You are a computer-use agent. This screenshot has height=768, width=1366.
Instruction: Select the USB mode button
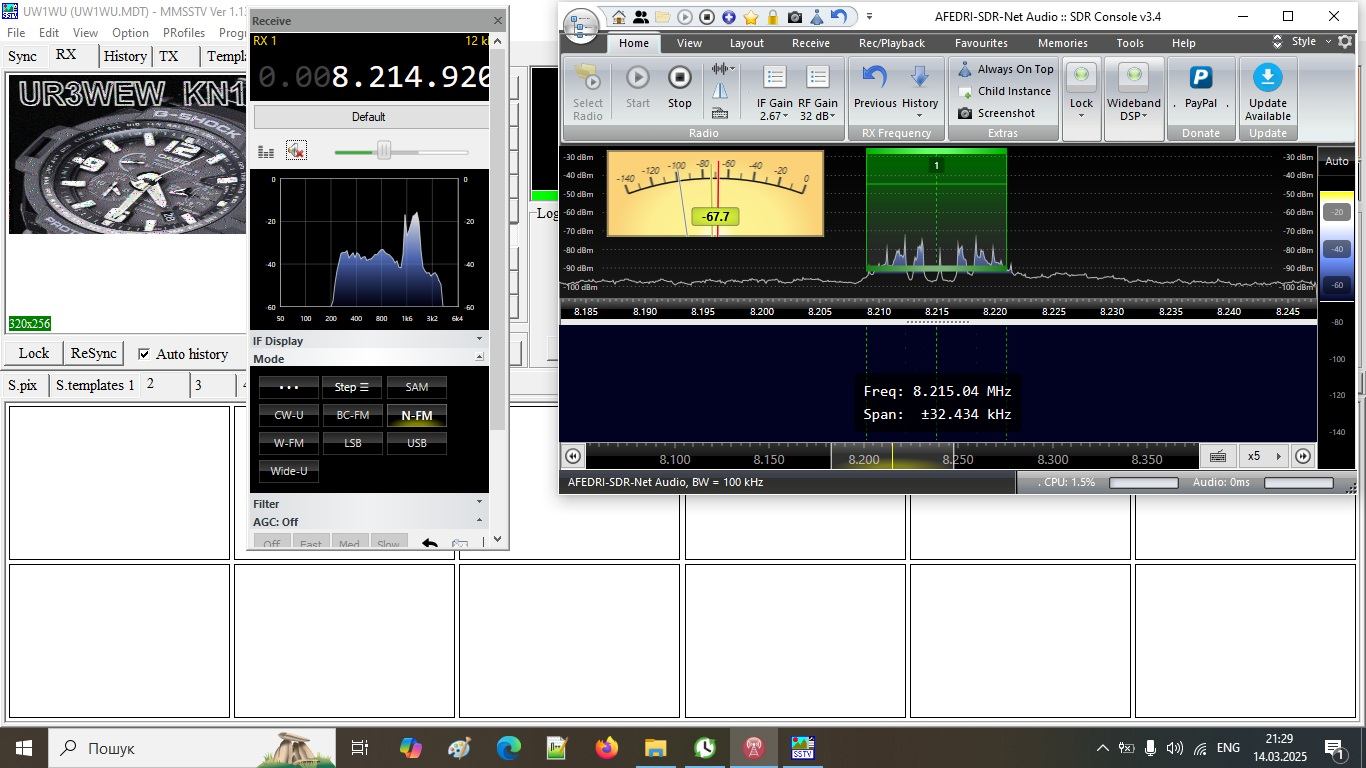416,443
